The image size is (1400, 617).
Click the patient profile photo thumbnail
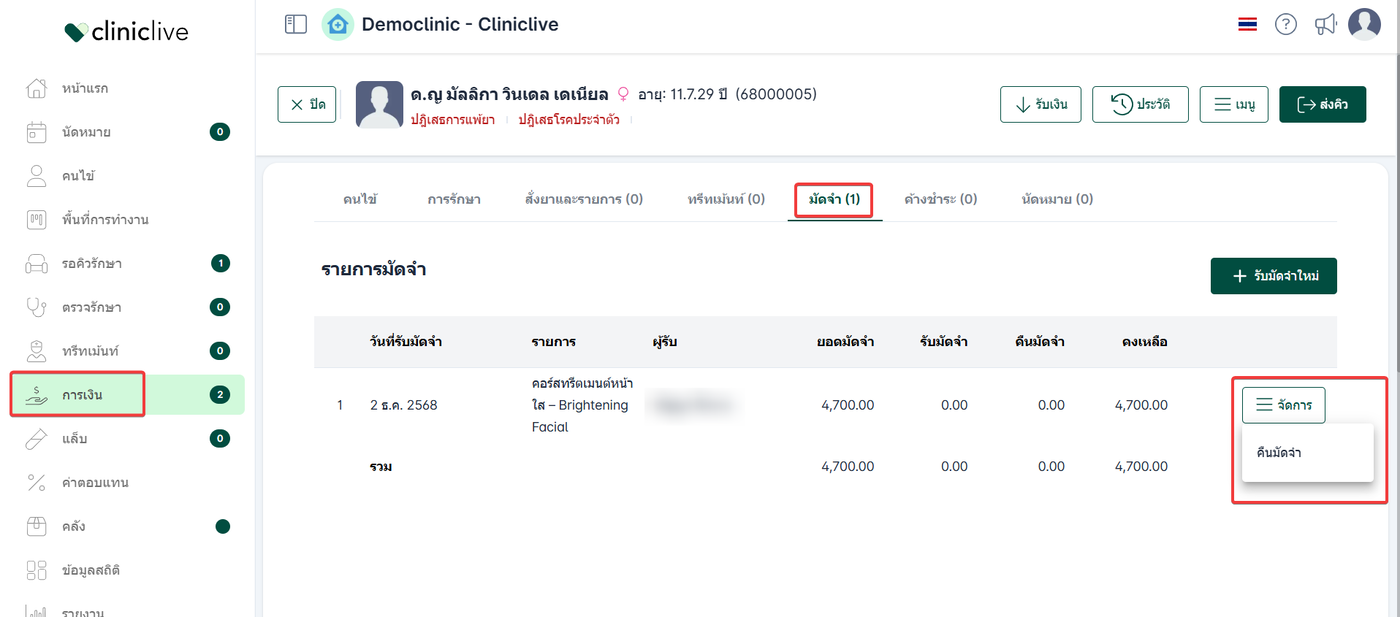click(x=379, y=104)
